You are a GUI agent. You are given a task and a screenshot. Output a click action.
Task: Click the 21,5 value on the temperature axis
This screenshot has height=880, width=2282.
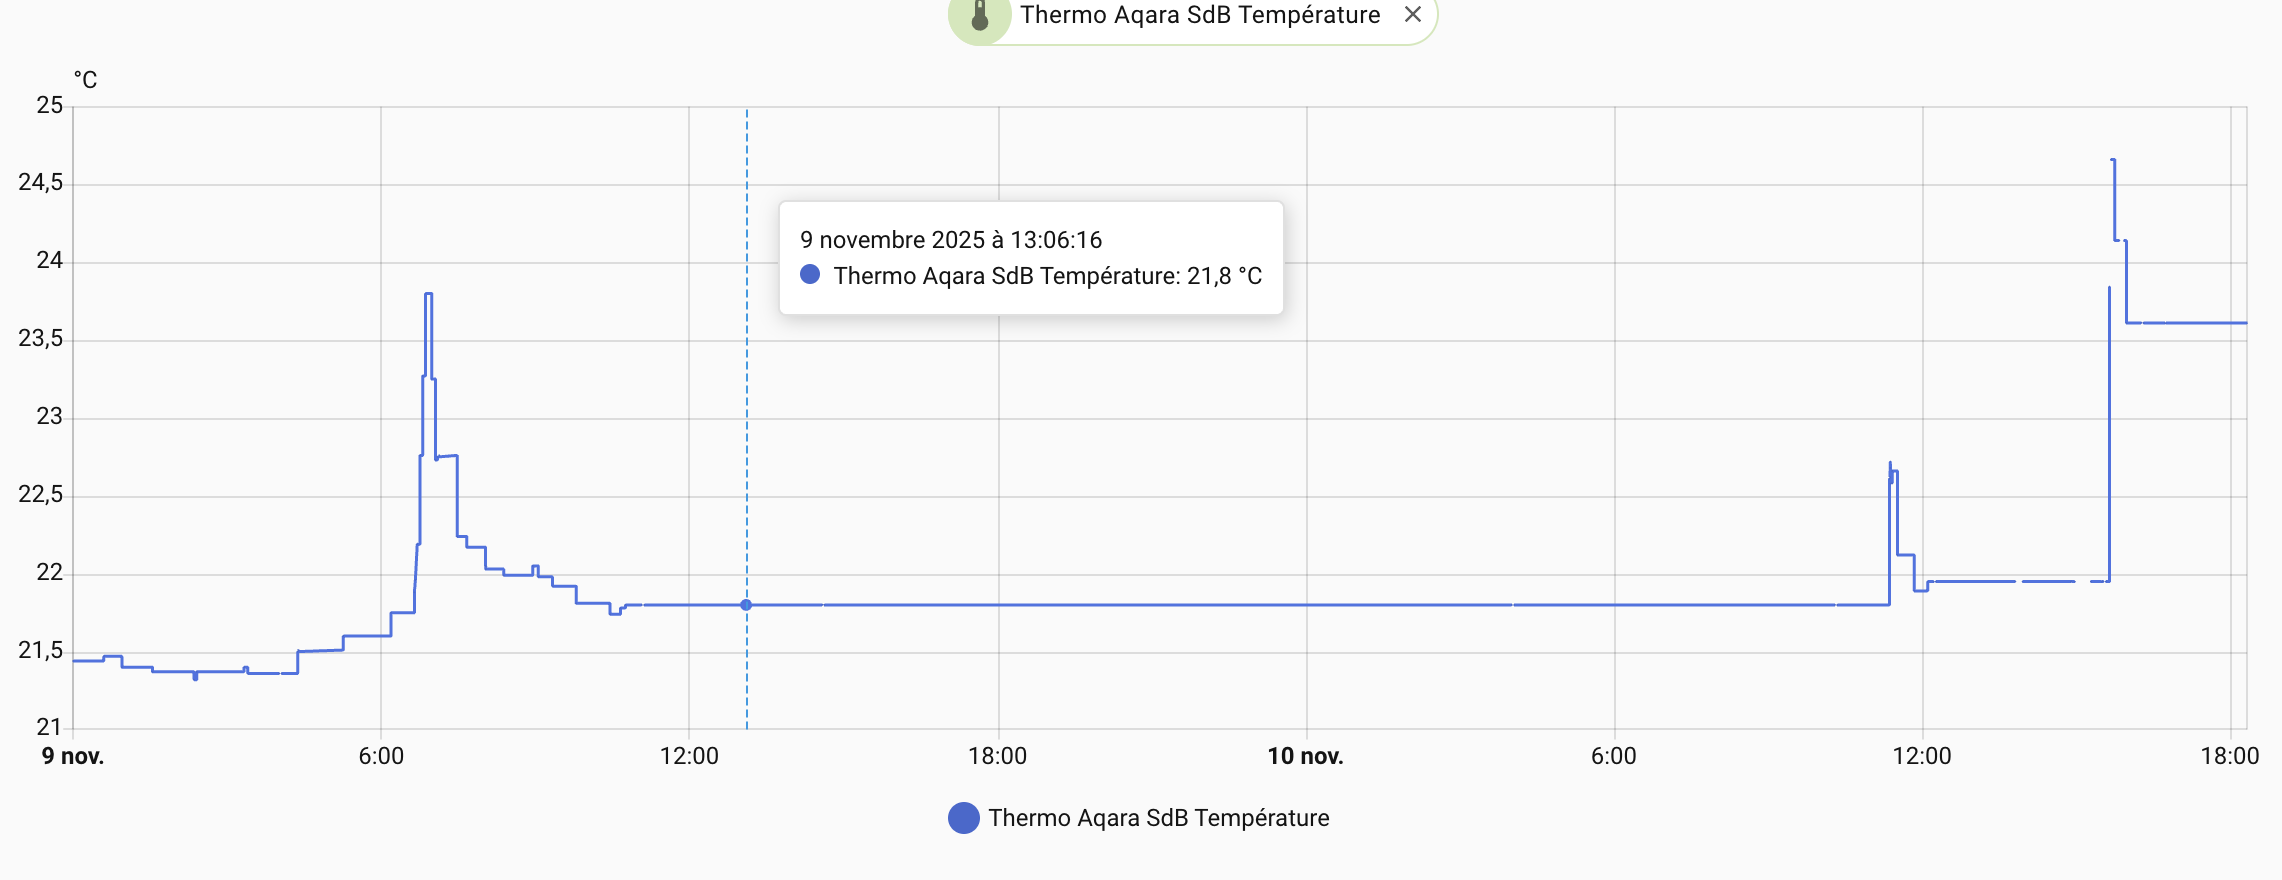41,650
